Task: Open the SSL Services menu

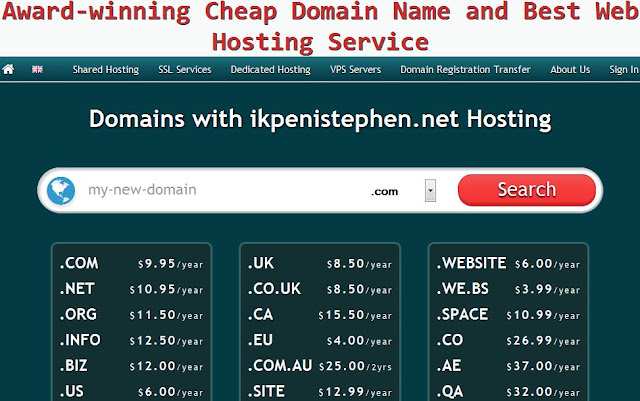Action: 185,70
